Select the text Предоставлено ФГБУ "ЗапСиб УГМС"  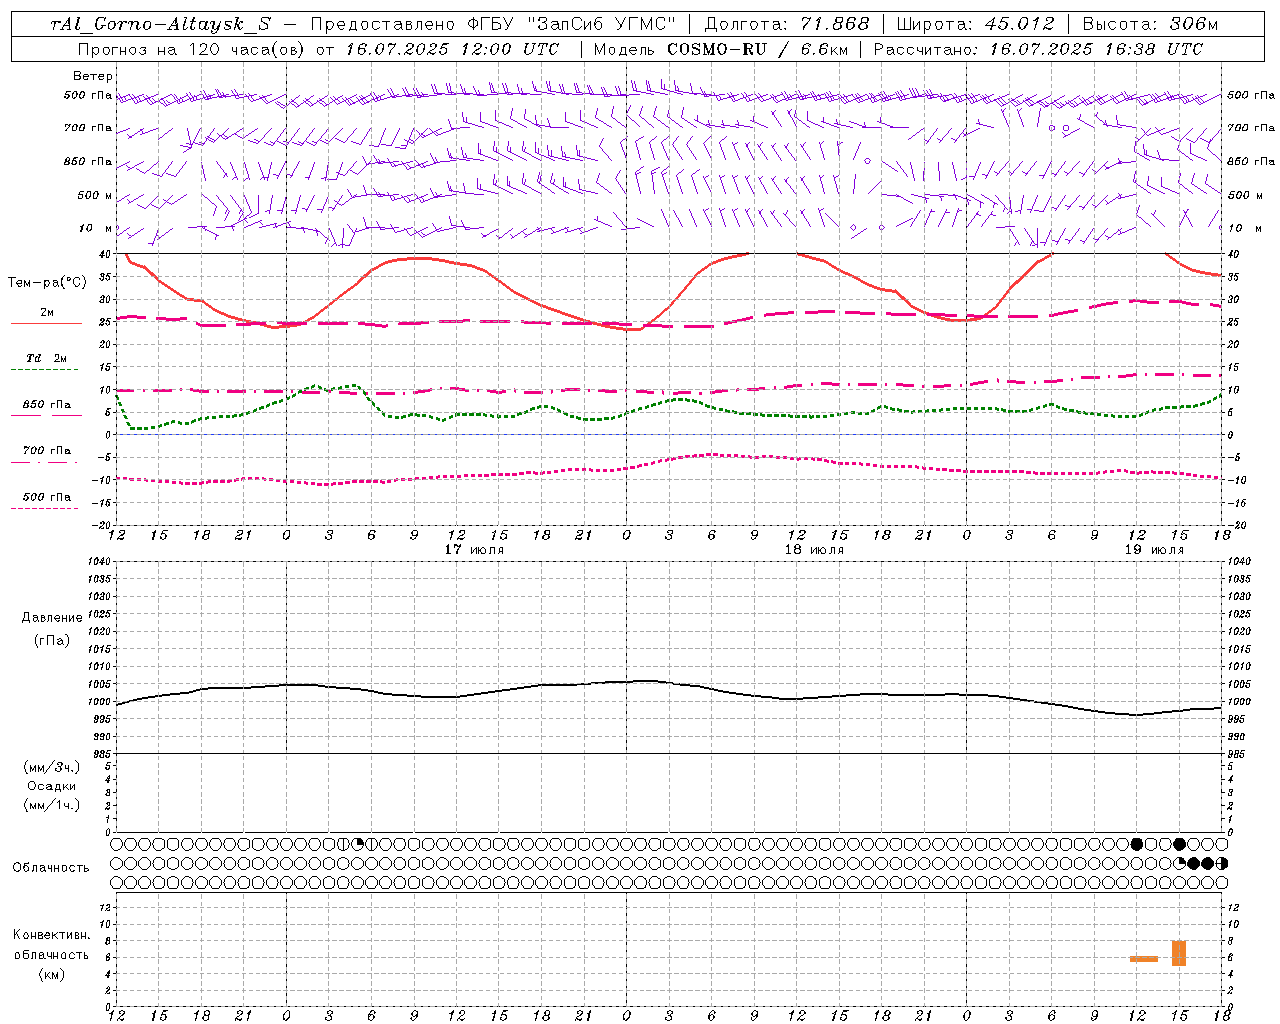tap(493, 24)
